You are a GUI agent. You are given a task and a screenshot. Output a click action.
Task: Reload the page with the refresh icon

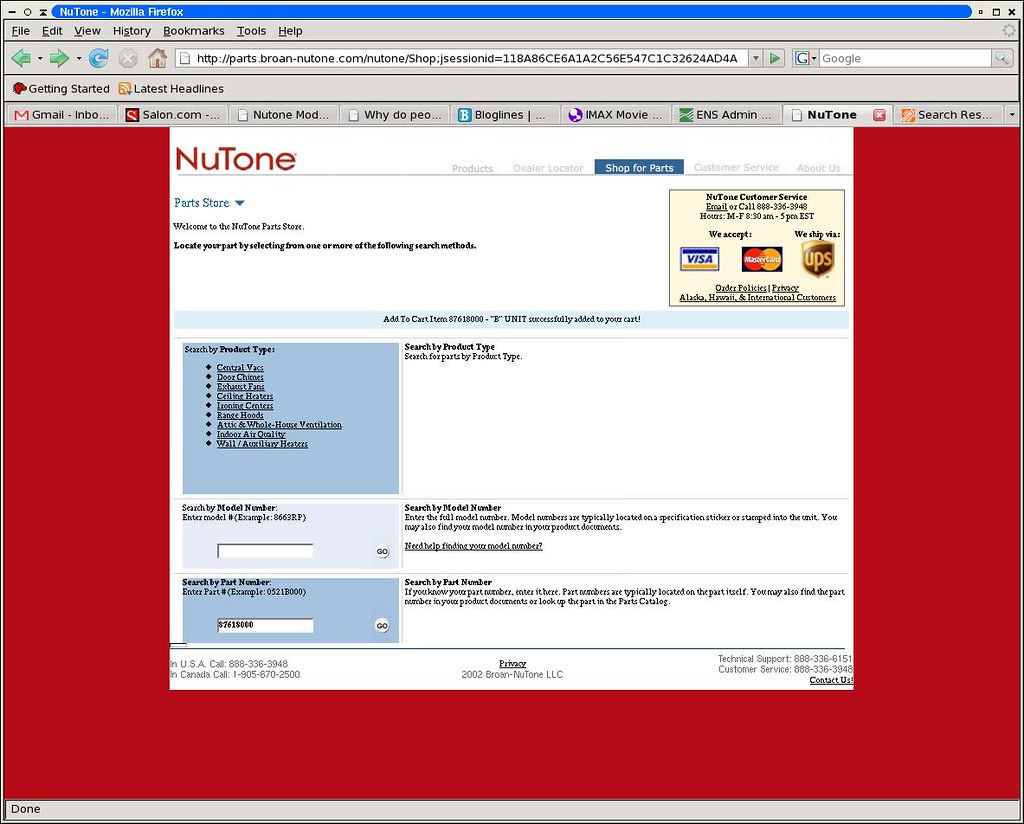(x=99, y=58)
